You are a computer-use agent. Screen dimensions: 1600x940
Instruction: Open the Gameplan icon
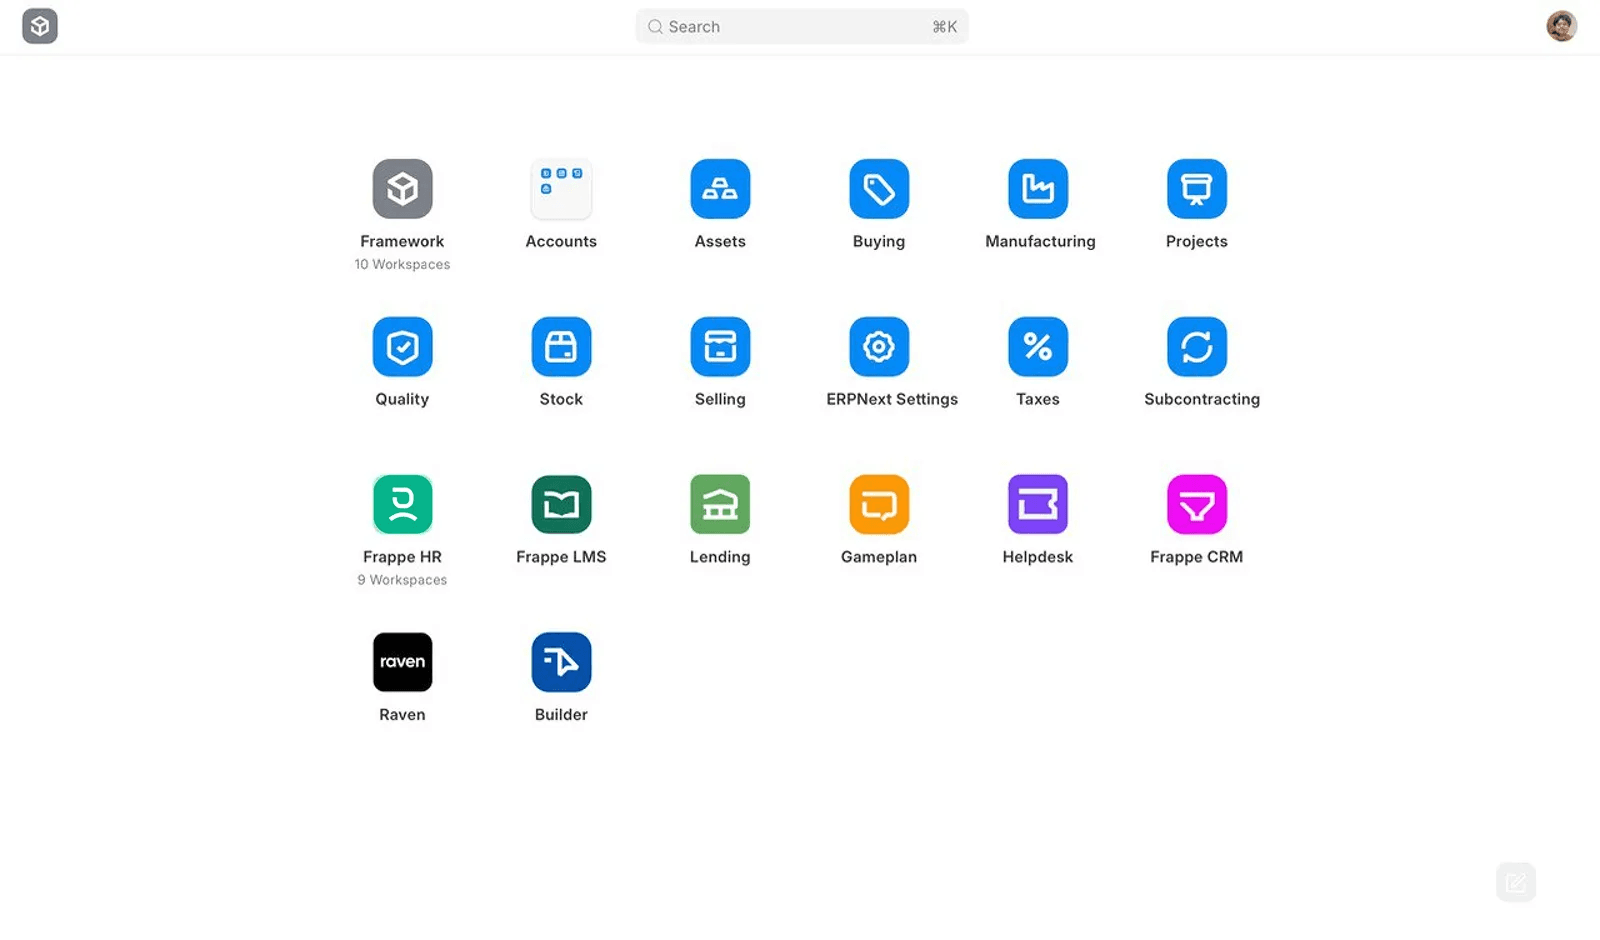(879, 504)
